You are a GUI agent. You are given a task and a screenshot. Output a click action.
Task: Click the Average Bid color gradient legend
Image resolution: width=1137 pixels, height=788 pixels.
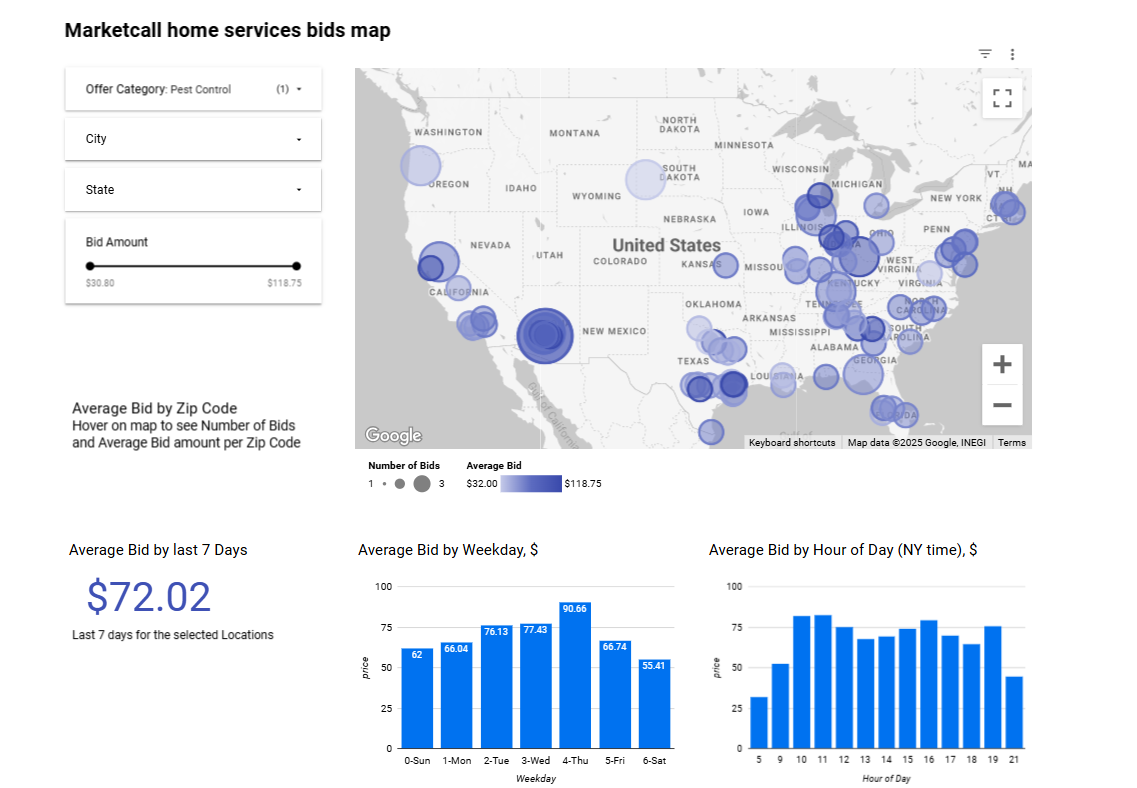click(x=531, y=484)
